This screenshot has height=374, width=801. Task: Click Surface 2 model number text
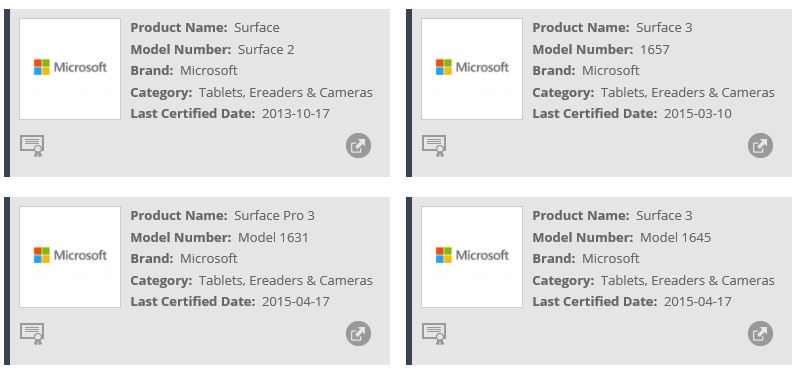pos(266,50)
